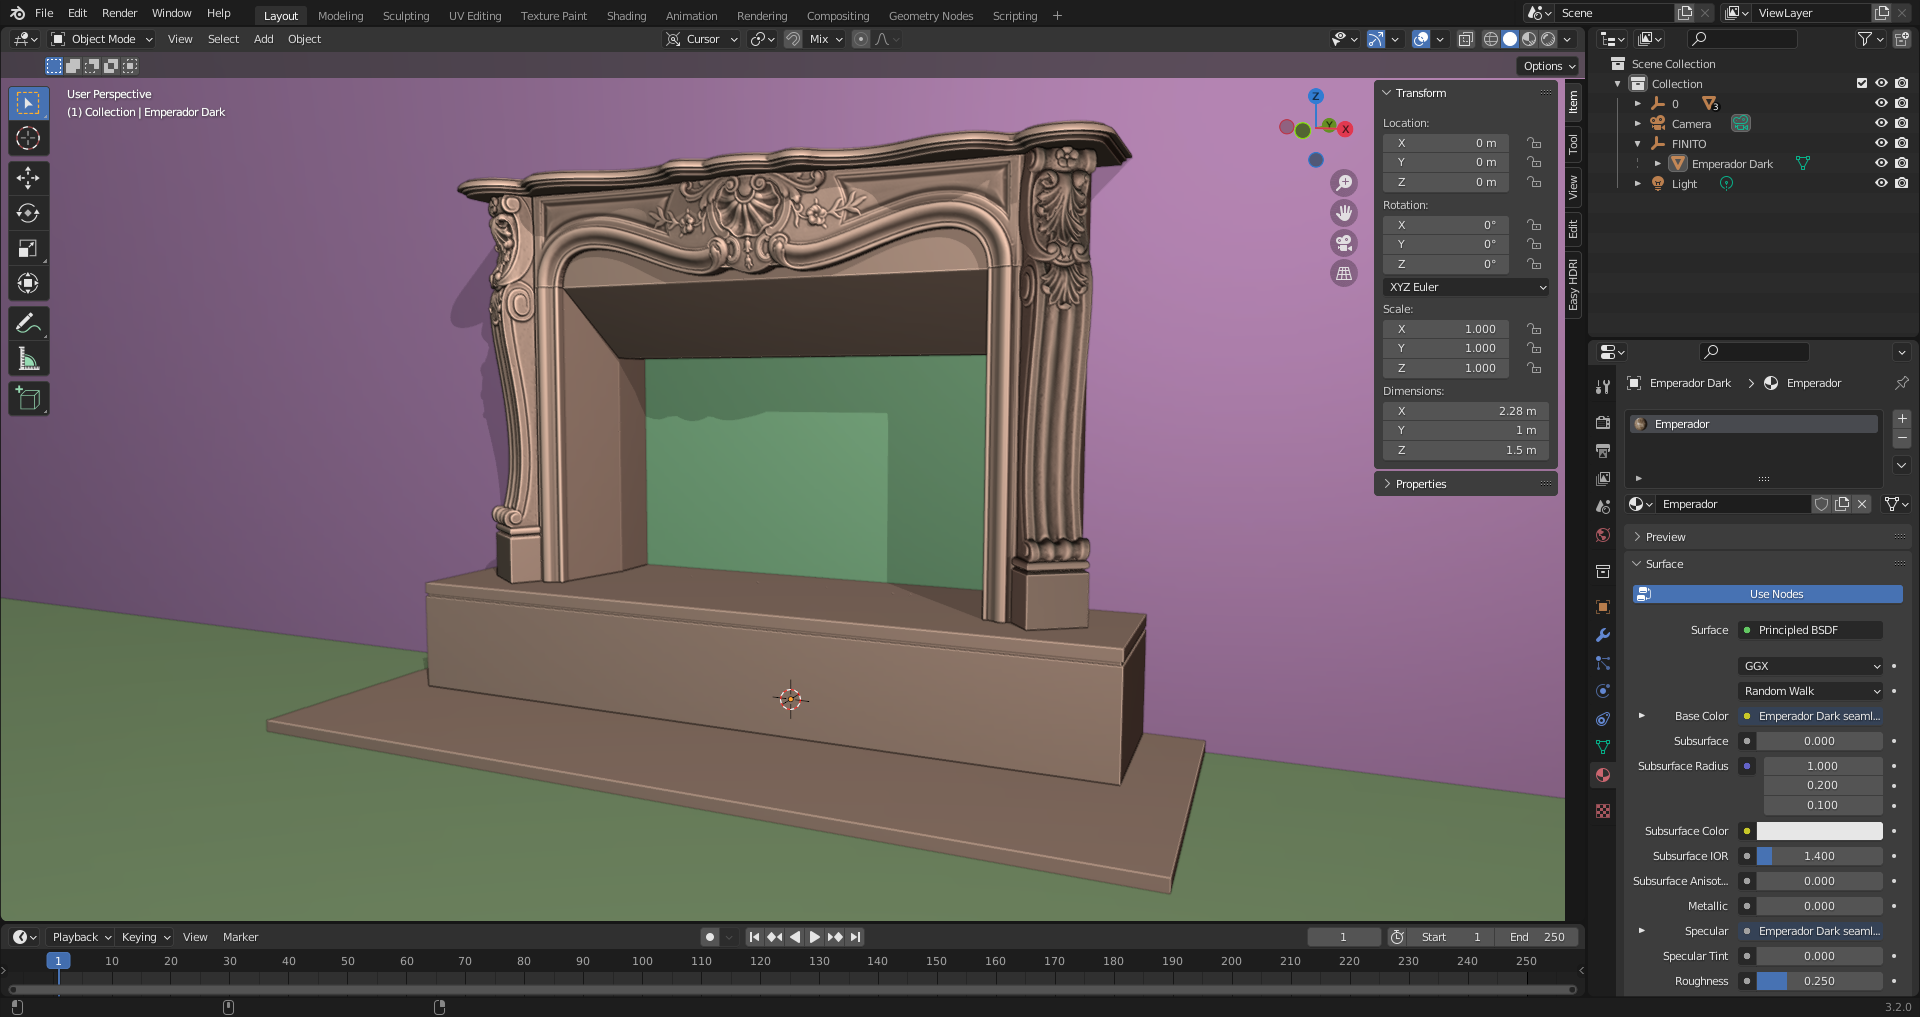The height and width of the screenshot is (1017, 1920).
Task: Open the World properties tab icon
Action: (1603, 535)
